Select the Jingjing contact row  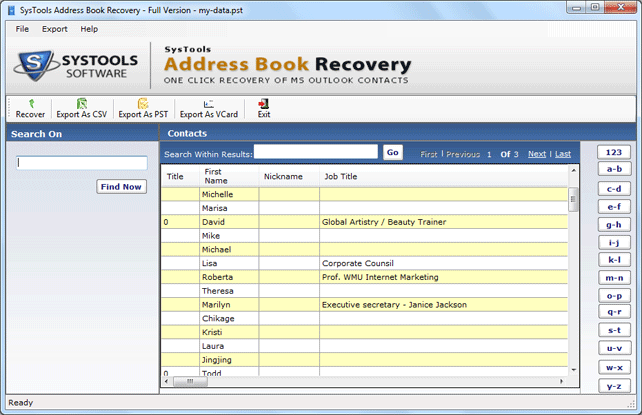tap(364, 360)
